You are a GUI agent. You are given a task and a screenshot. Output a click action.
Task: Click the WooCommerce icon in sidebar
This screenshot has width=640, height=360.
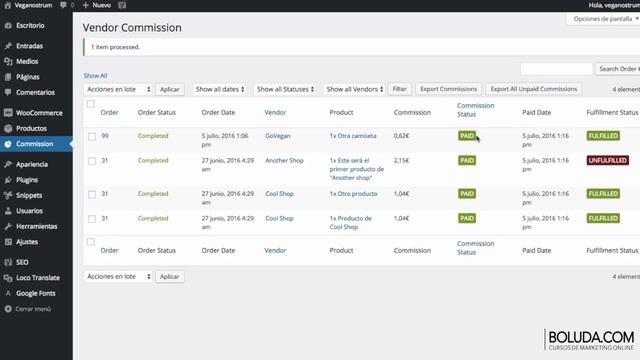click(x=8, y=113)
